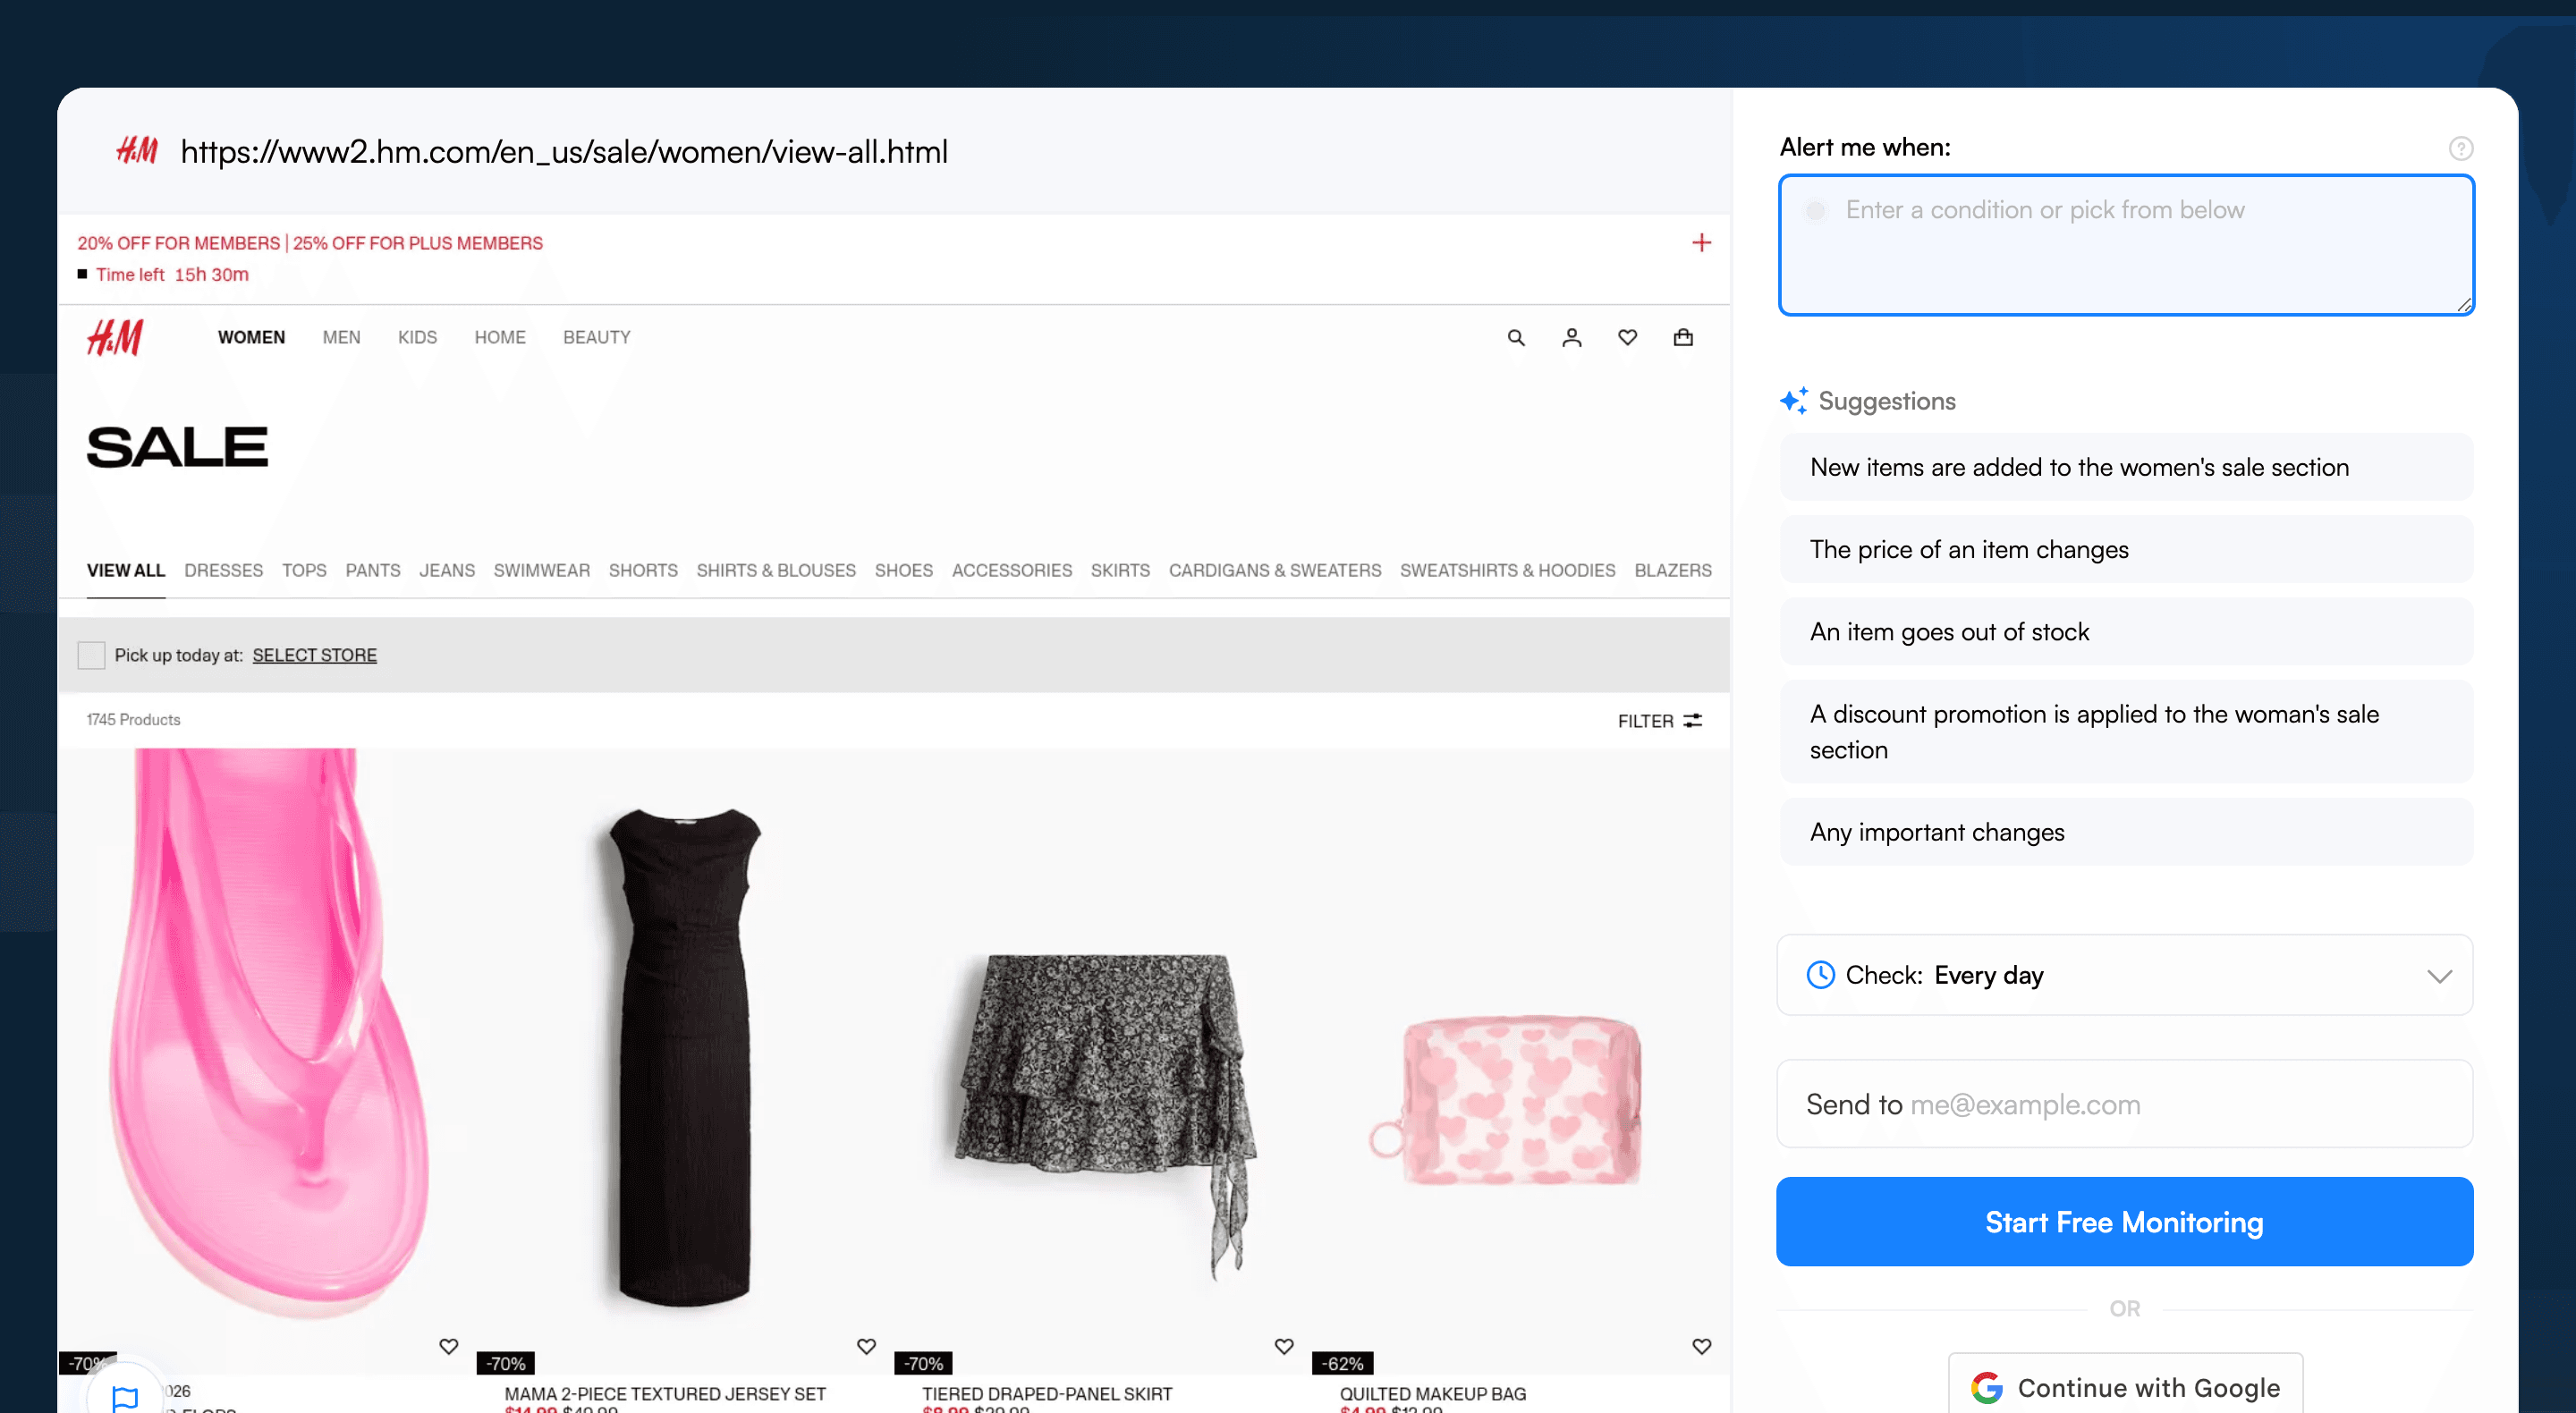The width and height of the screenshot is (2576, 1413).
Task: Click the Suggestions sparkle icon
Action: [x=1794, y=401]
